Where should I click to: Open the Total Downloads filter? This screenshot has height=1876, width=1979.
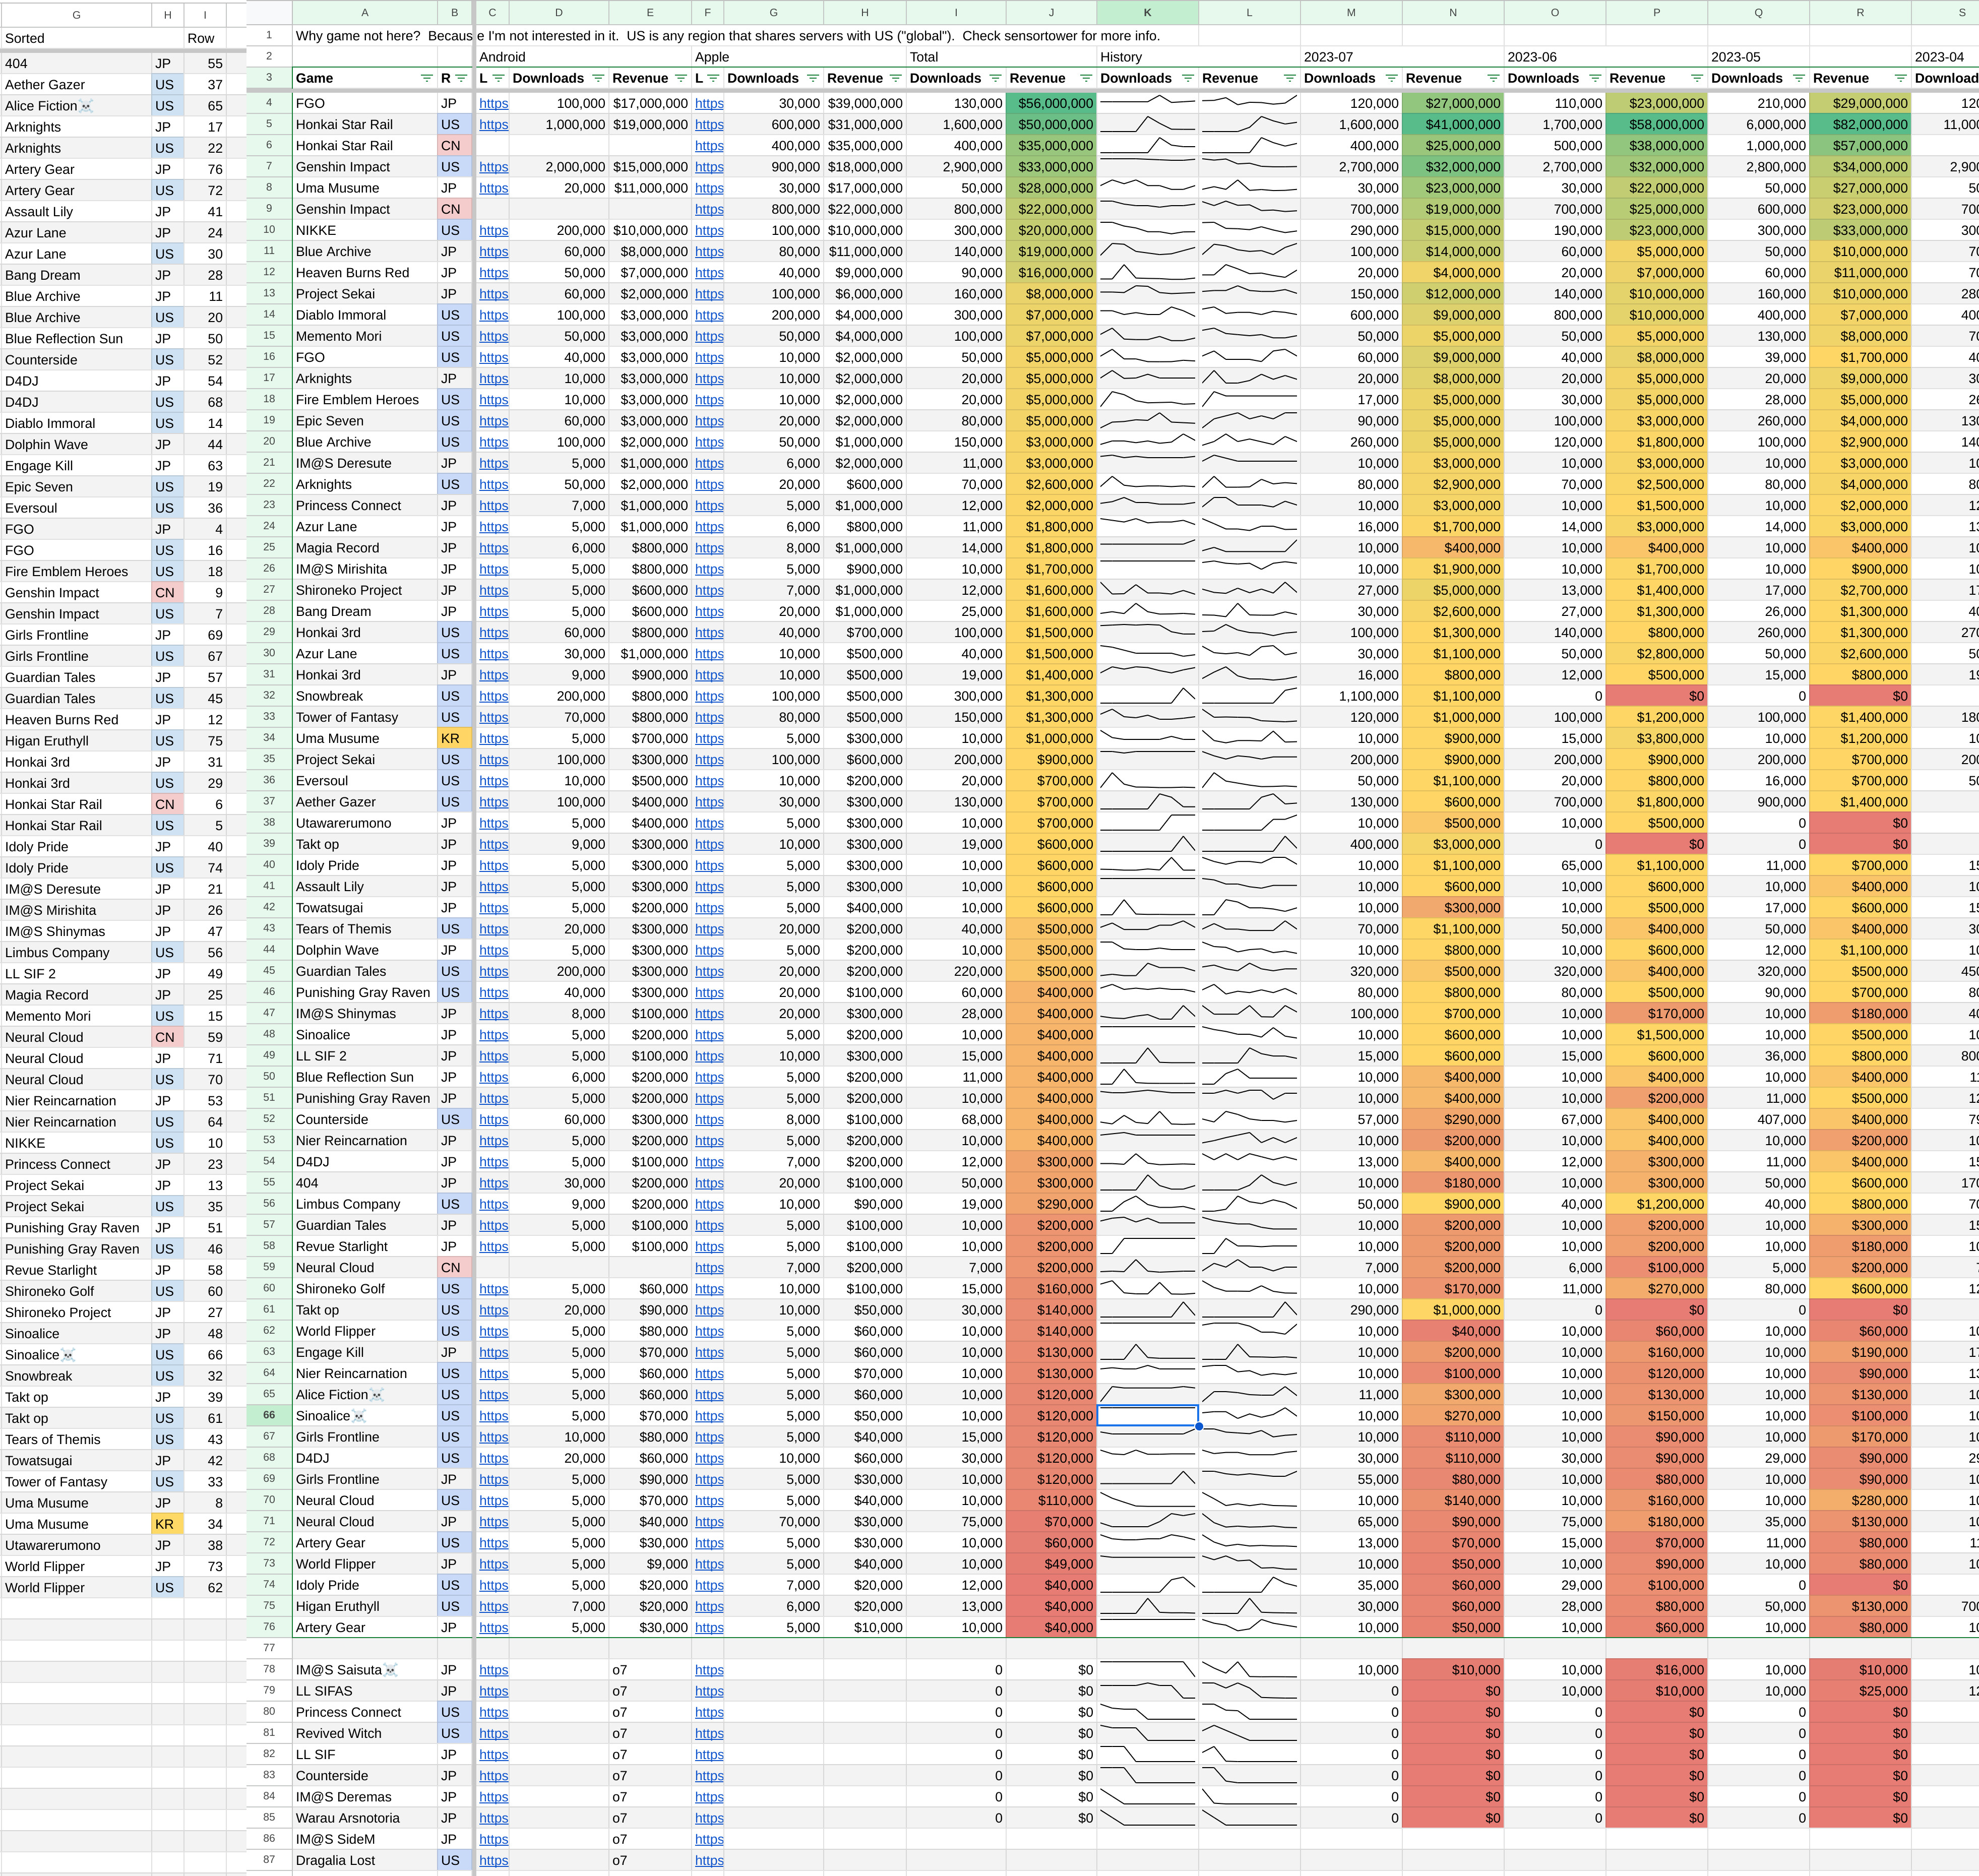point(995,78)
